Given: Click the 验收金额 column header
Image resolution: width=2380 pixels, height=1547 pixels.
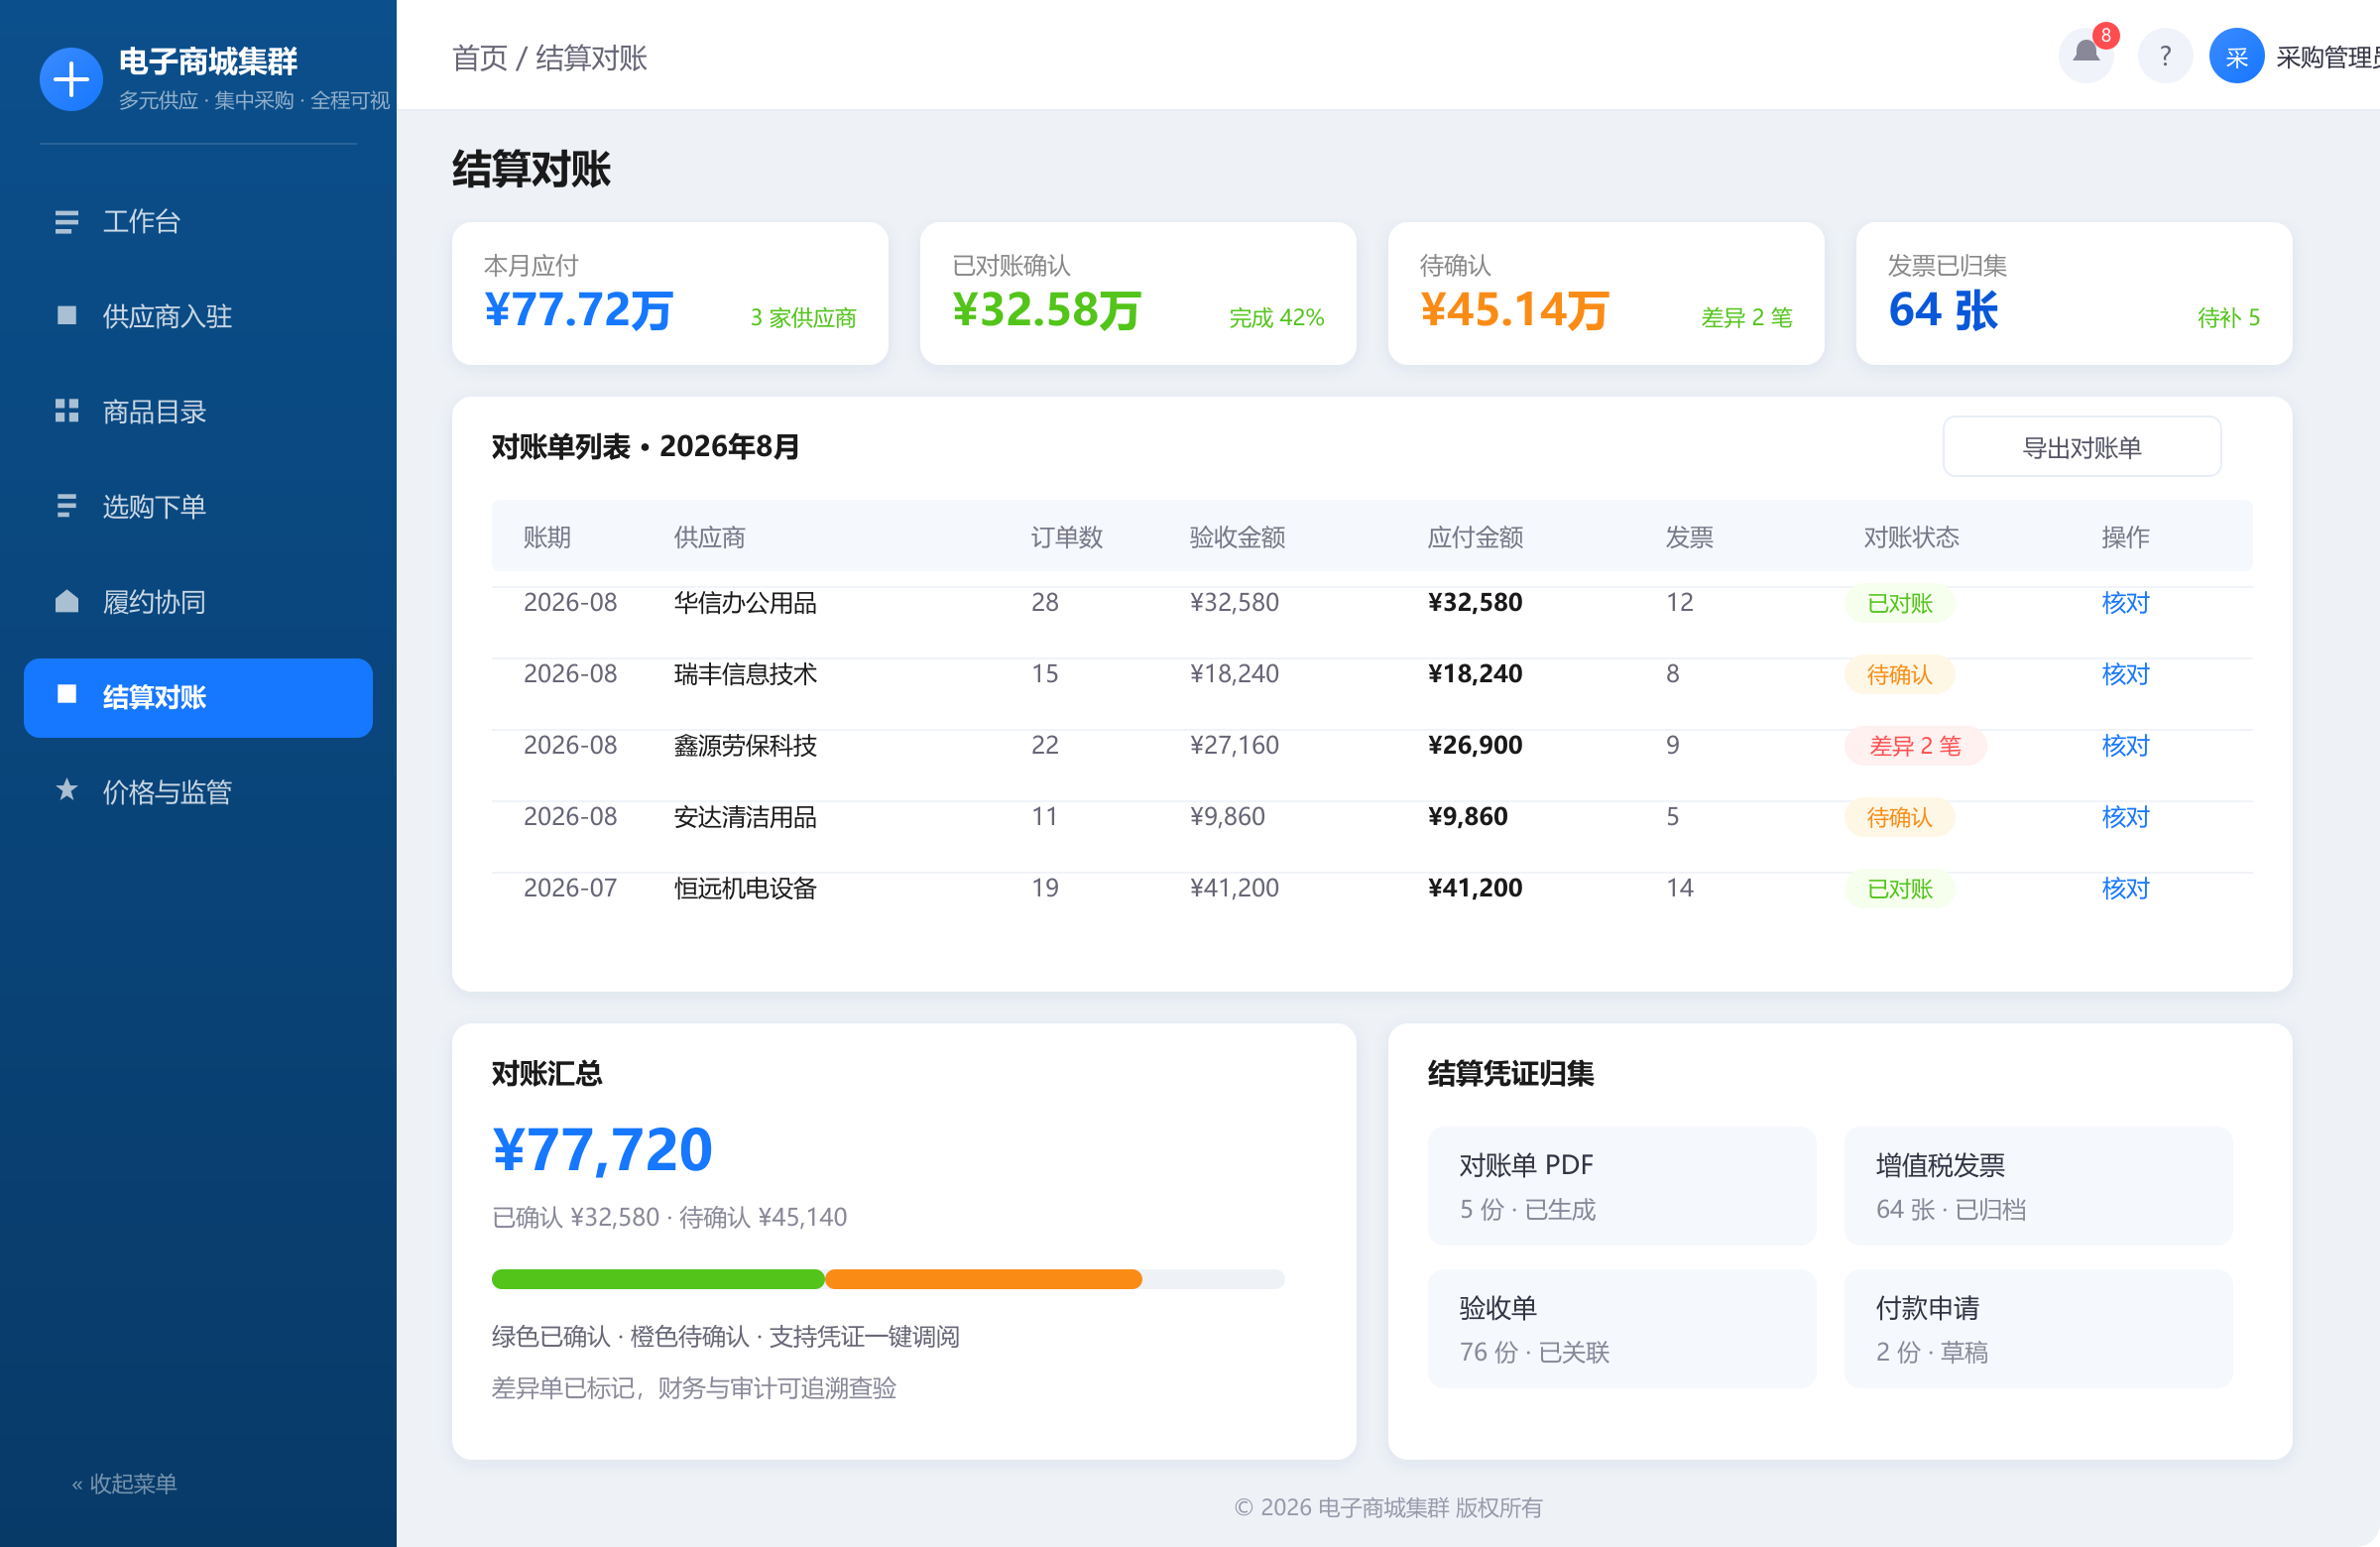Looking at the screenshot, I should 1237,537.
